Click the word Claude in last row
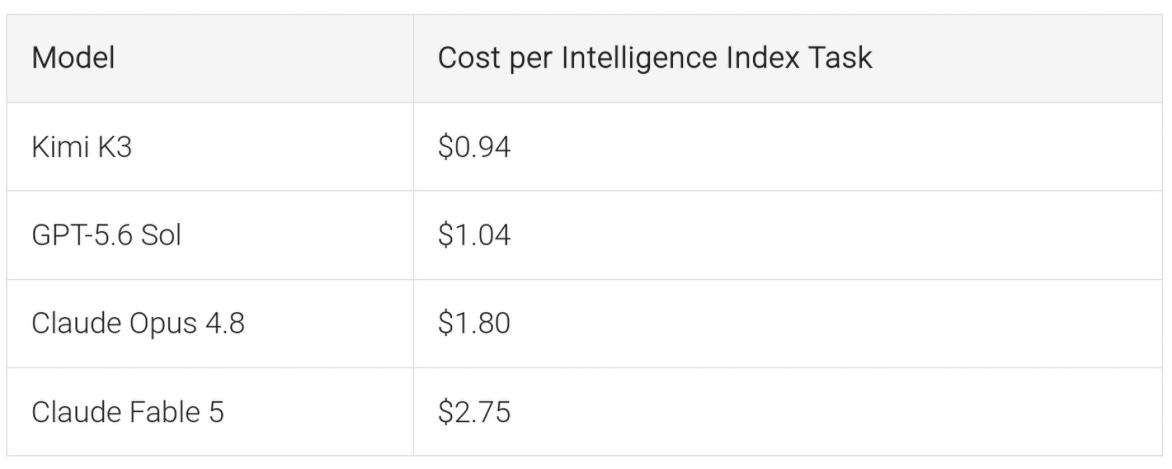1172x469 pixels. coord(76,411)
